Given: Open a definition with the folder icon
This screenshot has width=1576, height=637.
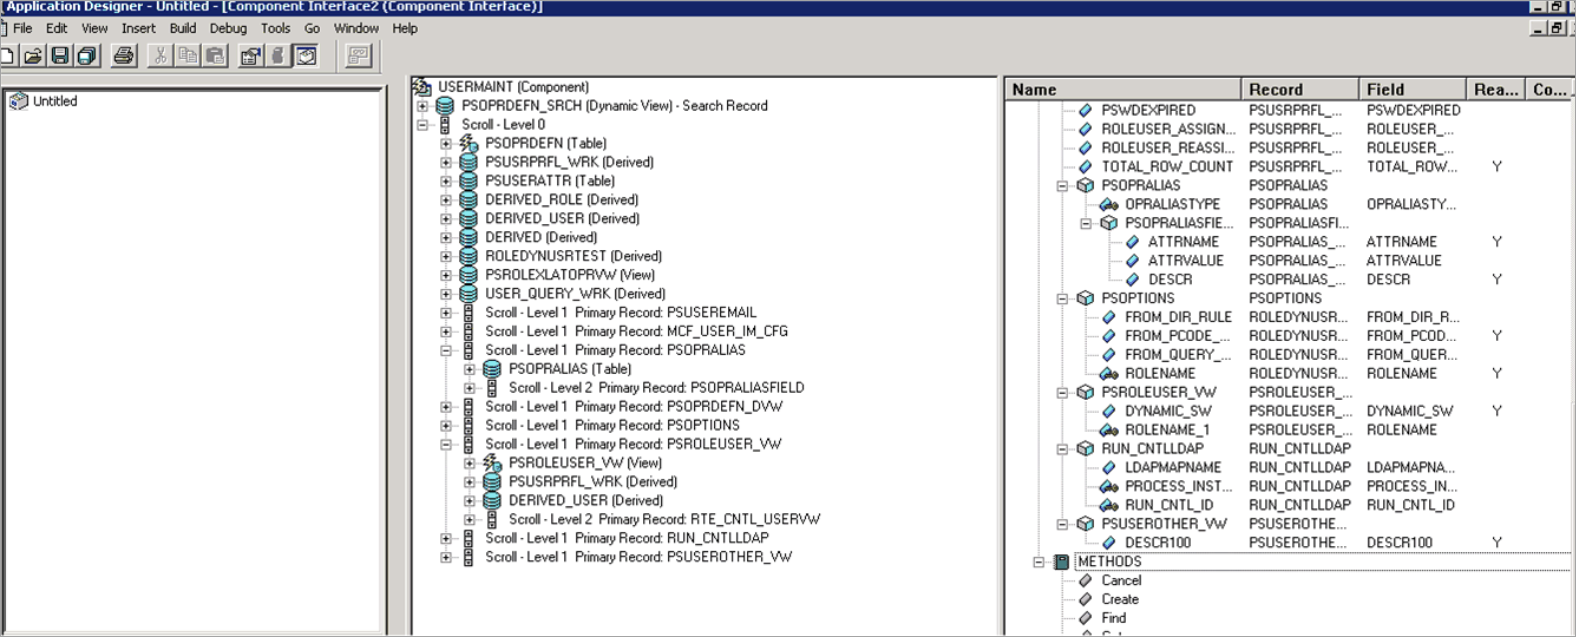Looking at the screenshot, I should pos(33,56).
